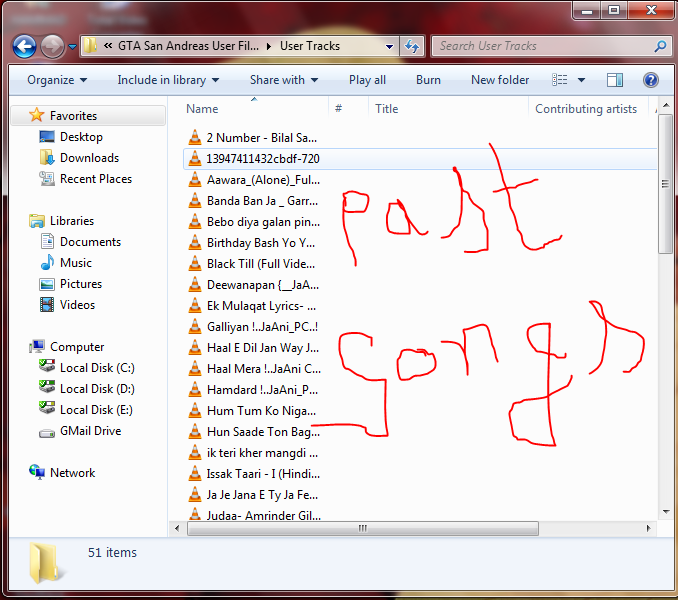This screenshot has height=600, width=678.
Task: Select file name Issak Taari - I (Hindi...
Action: [x=263, y=474]
